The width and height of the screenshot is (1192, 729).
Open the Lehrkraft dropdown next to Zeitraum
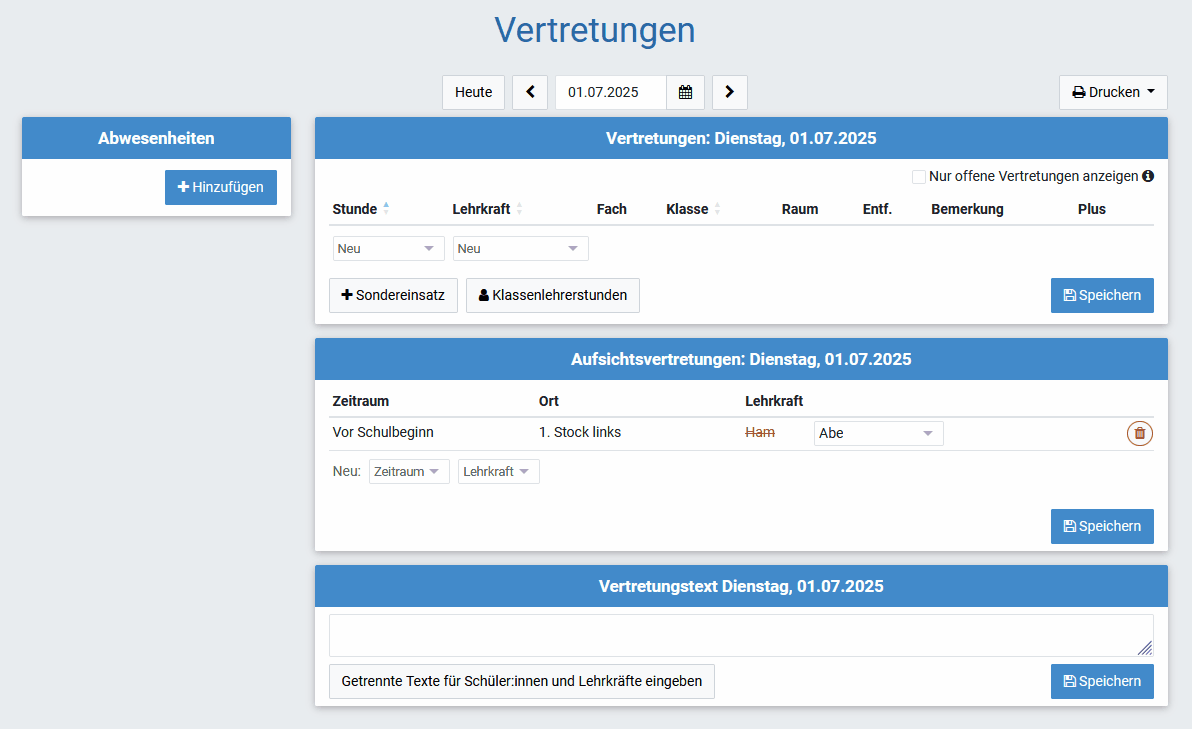pyautogui.click(x=498, y=471)
